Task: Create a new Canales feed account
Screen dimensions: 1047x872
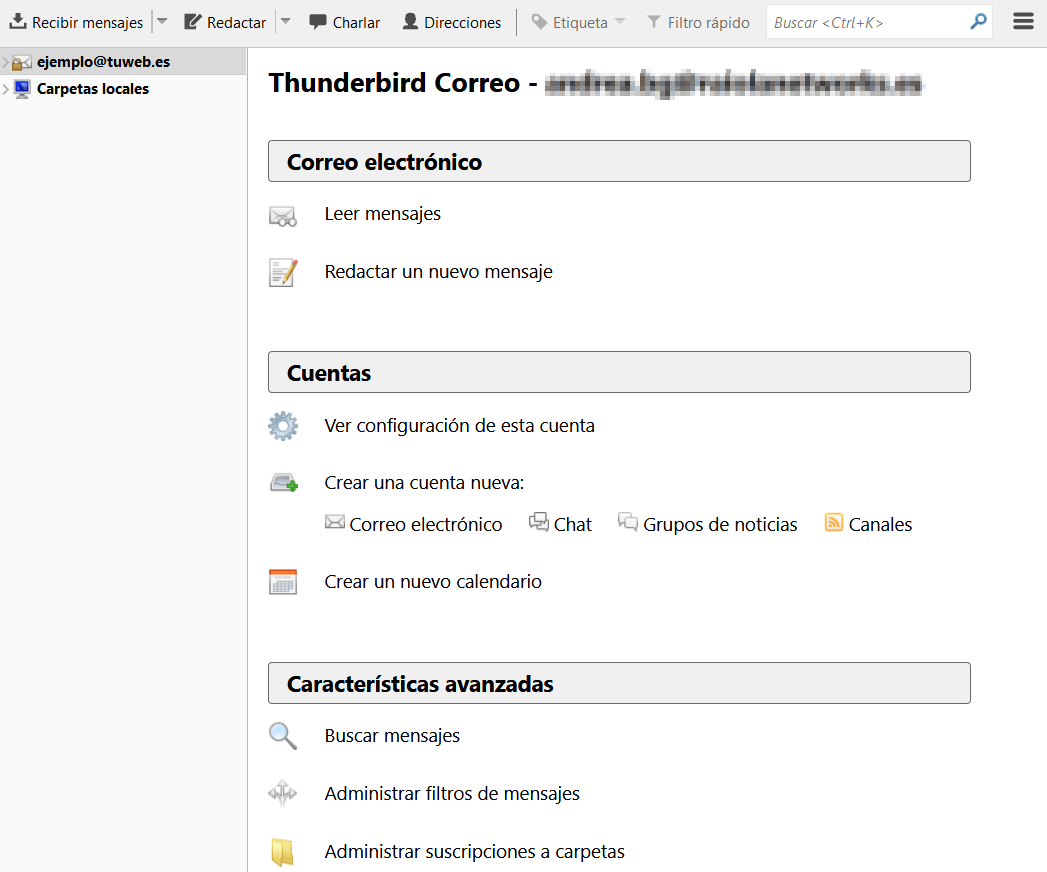Action: click(880, 525)
